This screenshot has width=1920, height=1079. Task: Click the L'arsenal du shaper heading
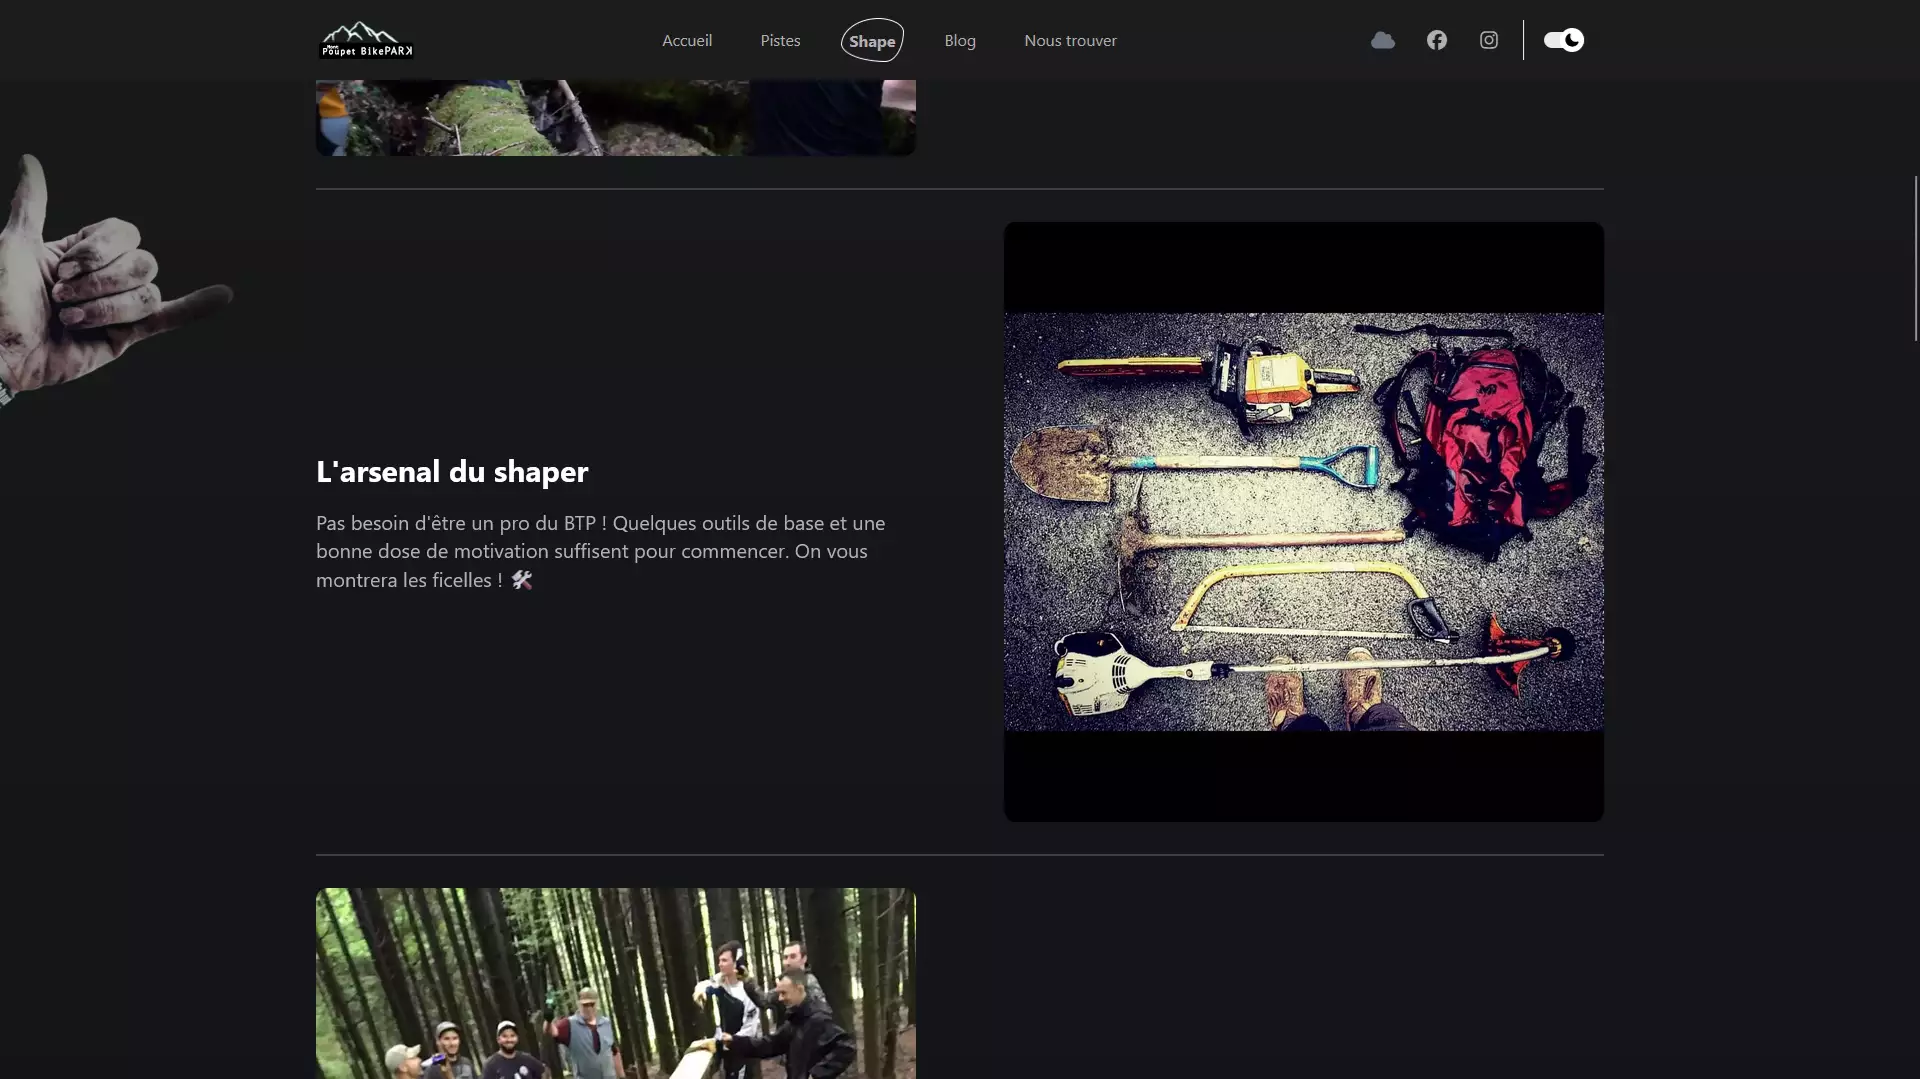pos(452,471)
